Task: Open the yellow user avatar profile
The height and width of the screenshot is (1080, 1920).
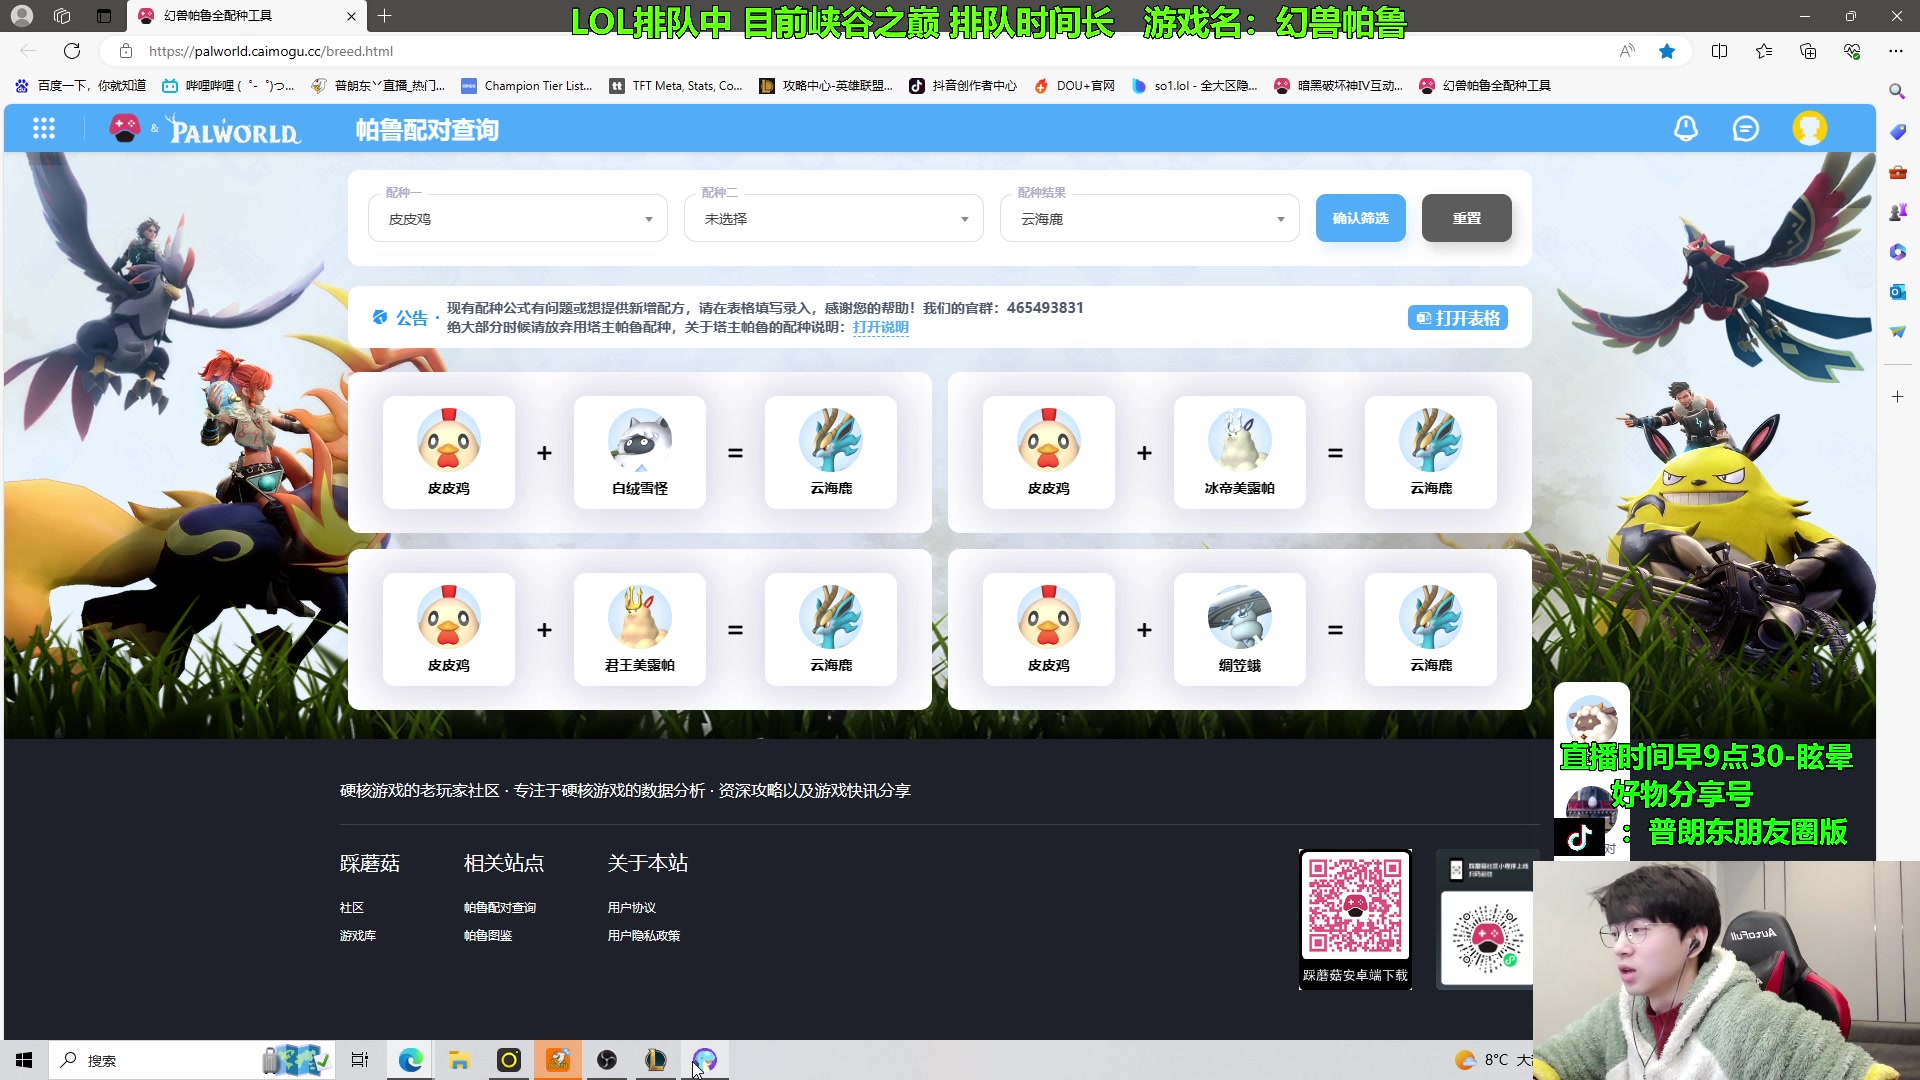Action: point(1810,128)
